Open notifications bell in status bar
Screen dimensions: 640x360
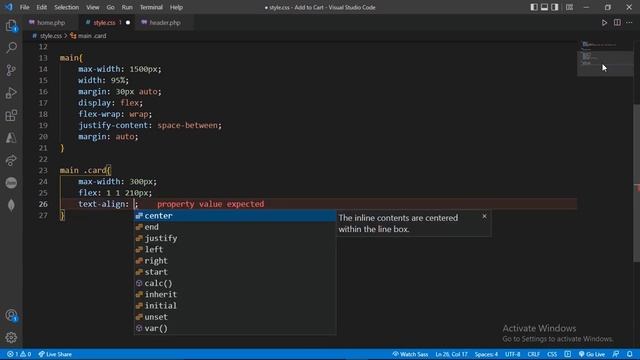point(630,354)
